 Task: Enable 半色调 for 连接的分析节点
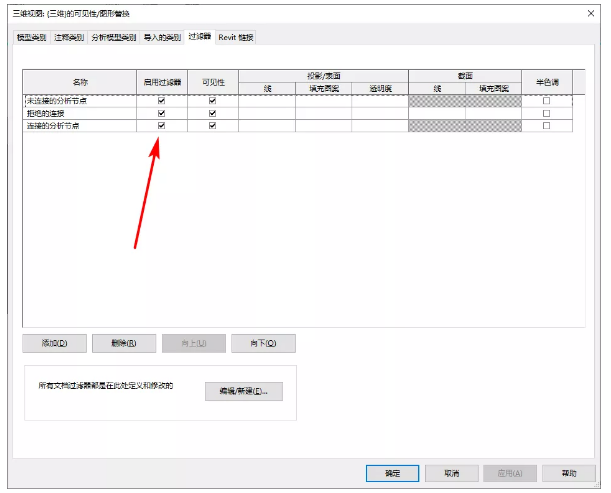point(546,125)
